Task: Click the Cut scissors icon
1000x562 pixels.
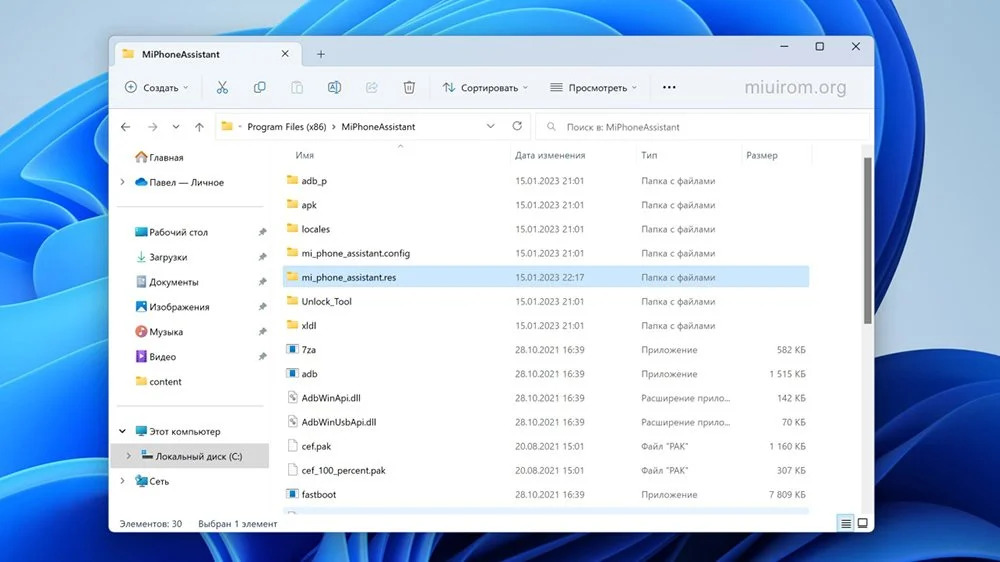Action: point(222,87)
